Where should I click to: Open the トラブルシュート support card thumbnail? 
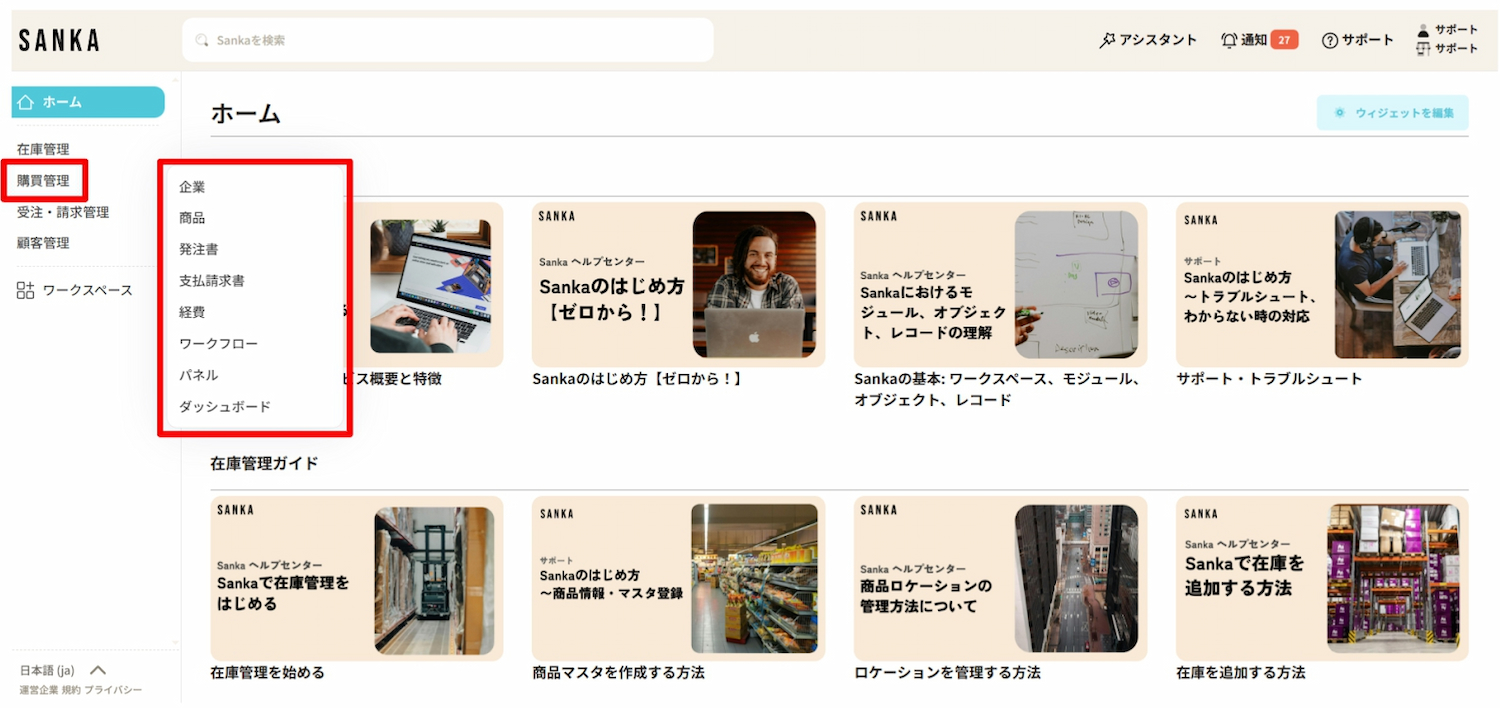[1322, 284]
